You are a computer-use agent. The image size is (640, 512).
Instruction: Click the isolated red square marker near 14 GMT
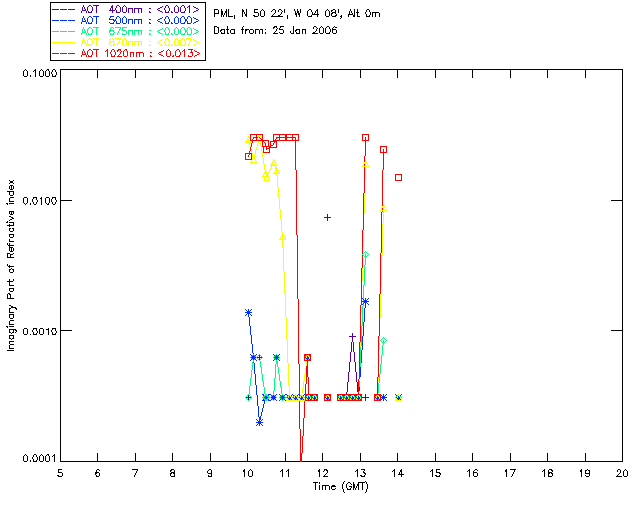coord(398,178)
